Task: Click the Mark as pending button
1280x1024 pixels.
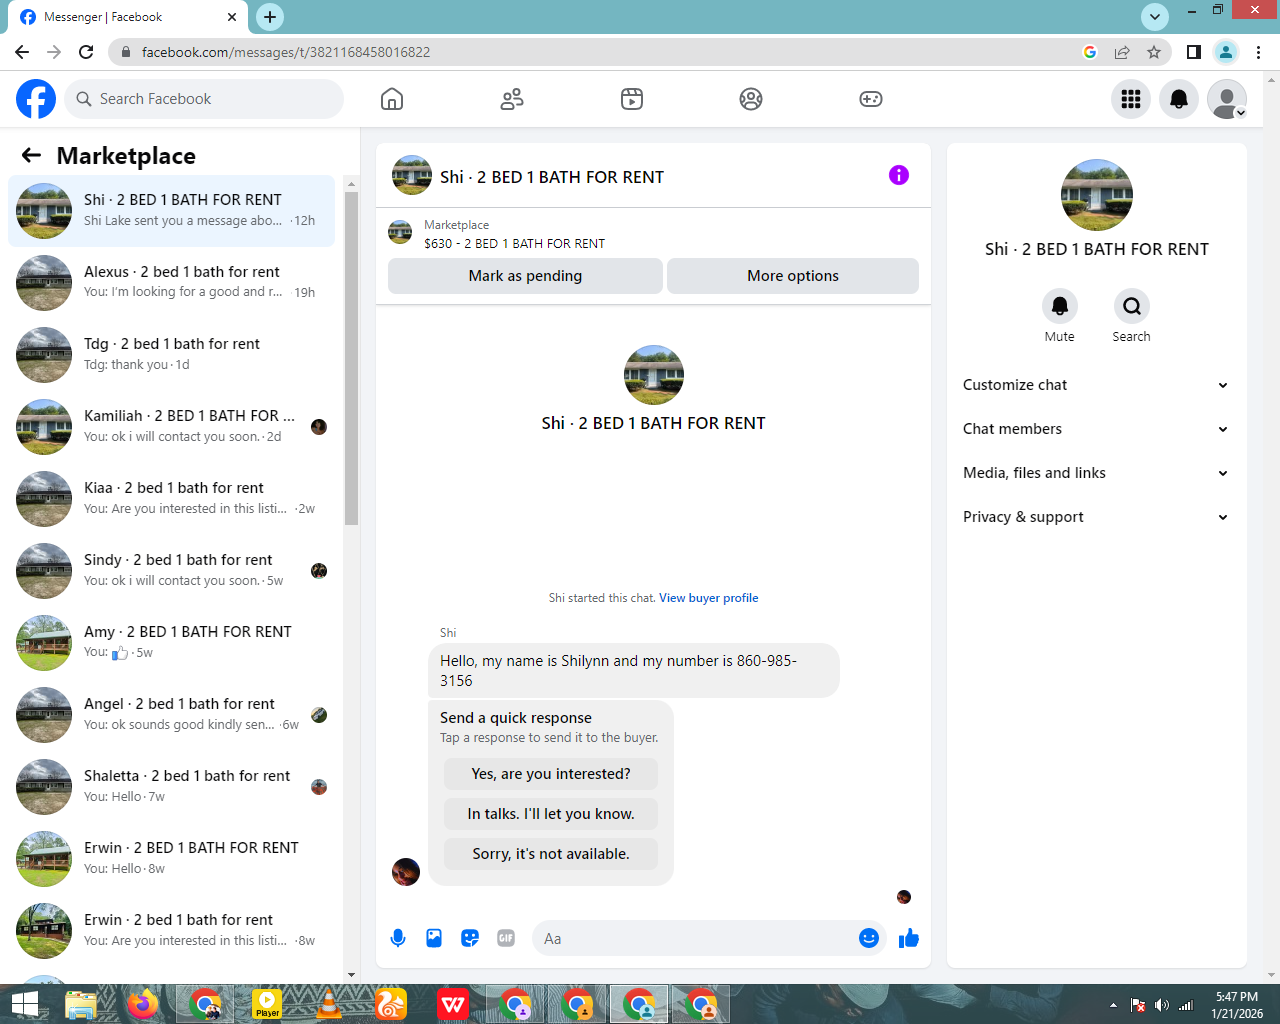Action: (x=525, y=276)
